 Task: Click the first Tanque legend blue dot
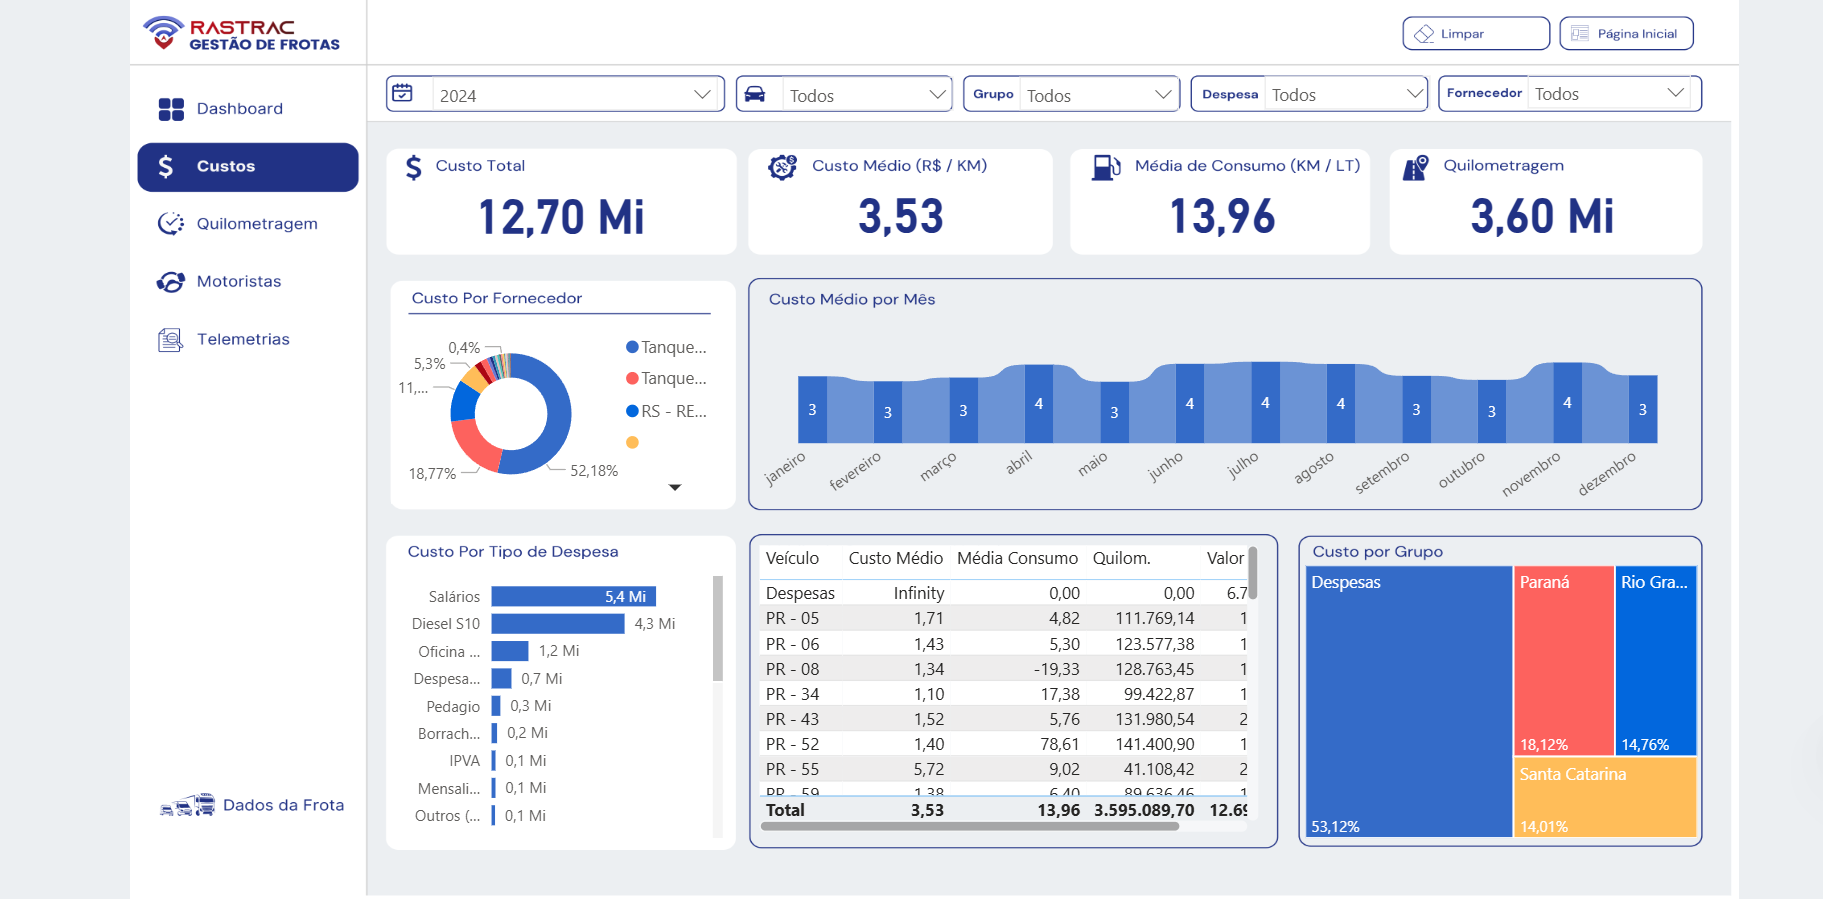(632, 347)
